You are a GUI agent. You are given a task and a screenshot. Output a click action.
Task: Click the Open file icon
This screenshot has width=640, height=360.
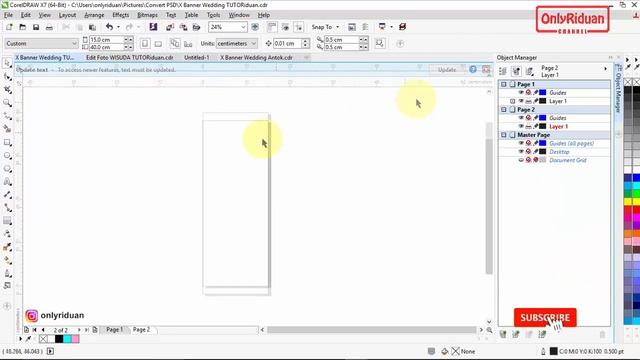(22, 27)
